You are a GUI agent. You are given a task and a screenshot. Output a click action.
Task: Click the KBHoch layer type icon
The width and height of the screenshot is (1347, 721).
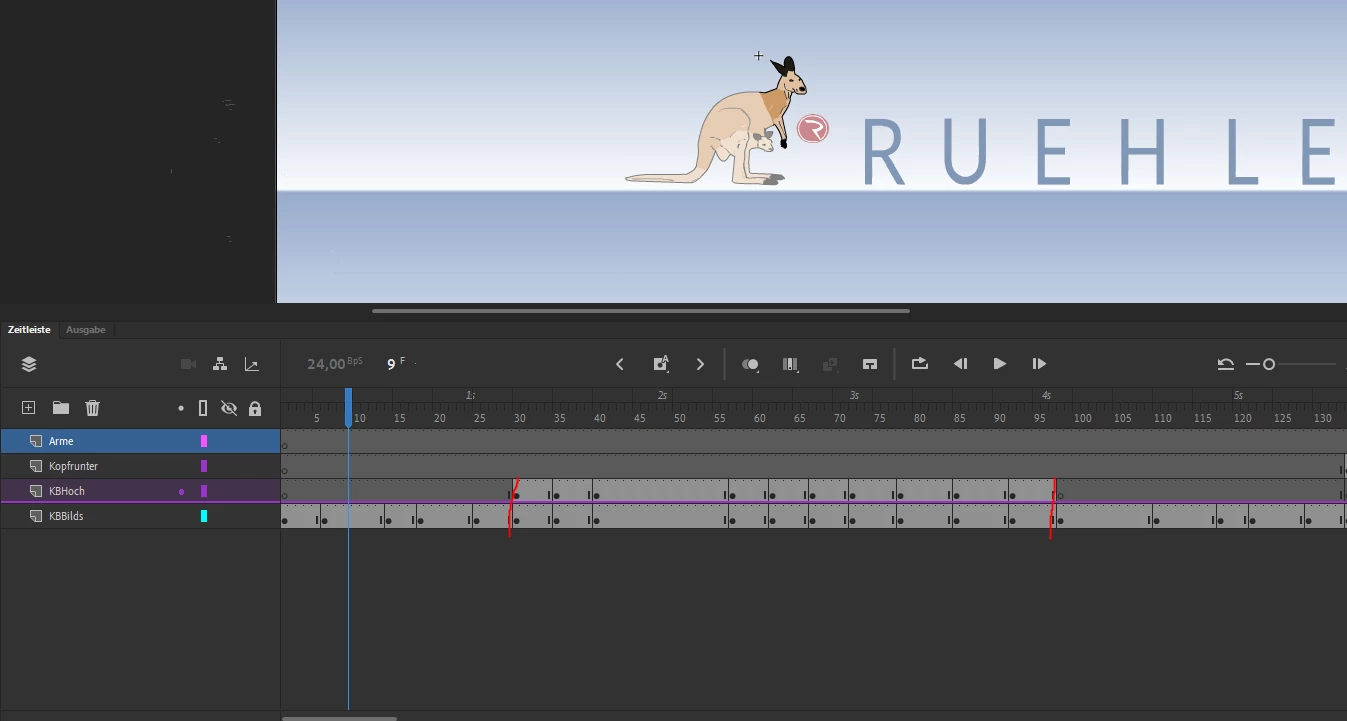pos(35,491)
